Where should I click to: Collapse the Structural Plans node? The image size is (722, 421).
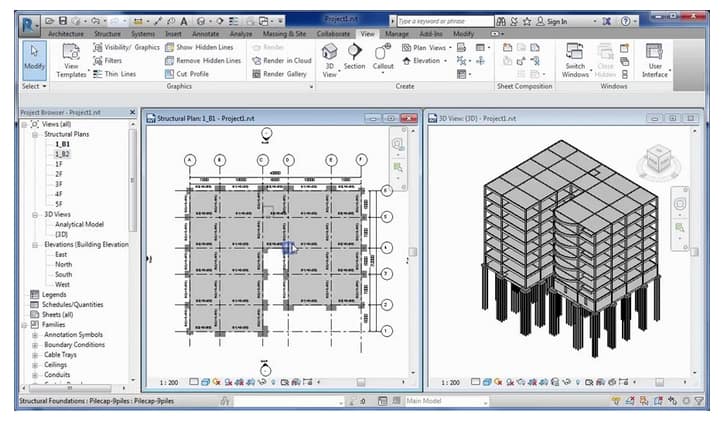[x=35, y=134]
